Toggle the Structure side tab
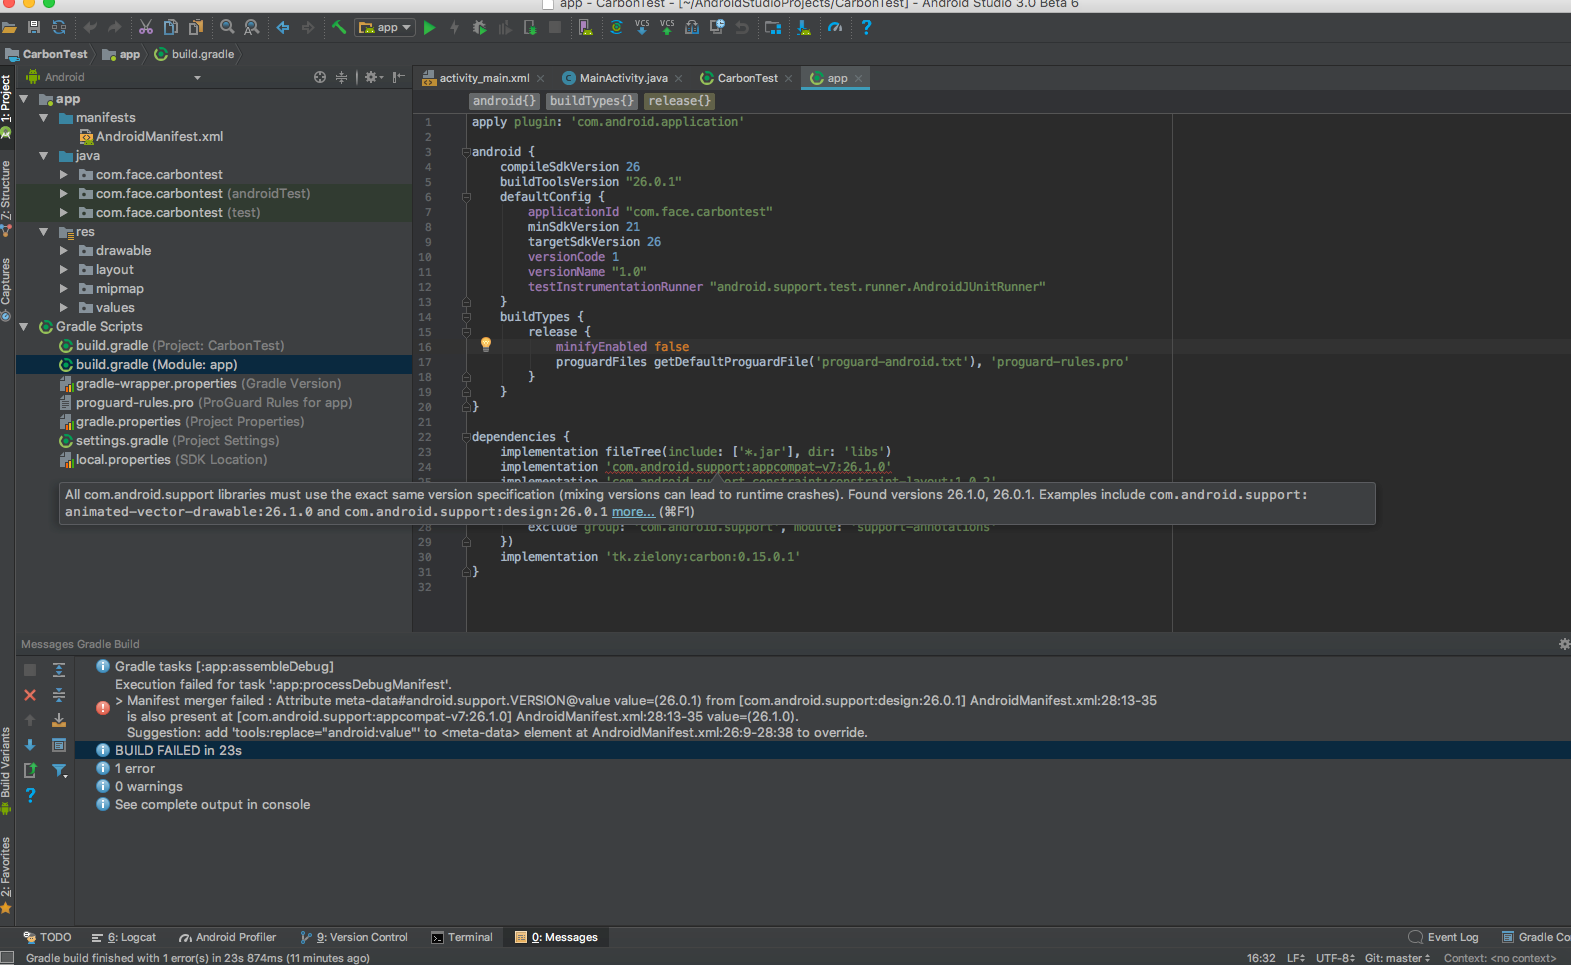This screenshot has height=965, width=1571. (6, 197)
